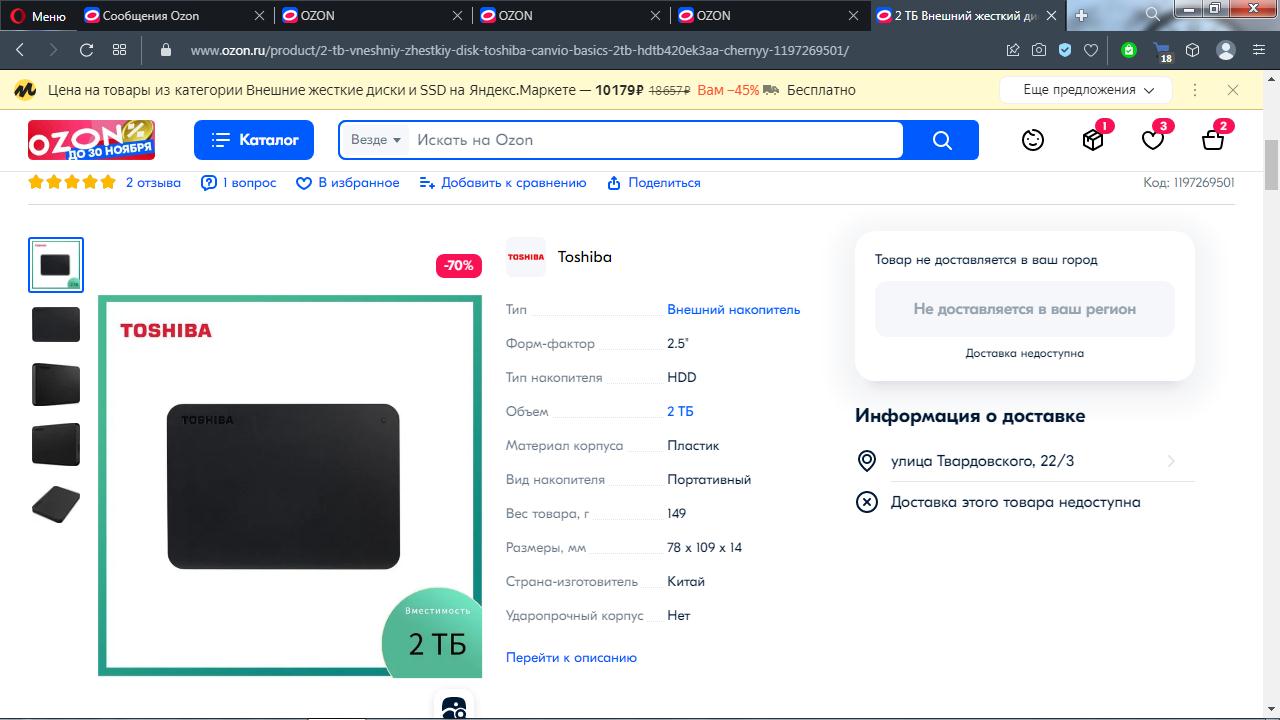This screenshot has width=1280, height=720.
Task: Go to the Ozon home page logo
Action: [x=91, y=140]
